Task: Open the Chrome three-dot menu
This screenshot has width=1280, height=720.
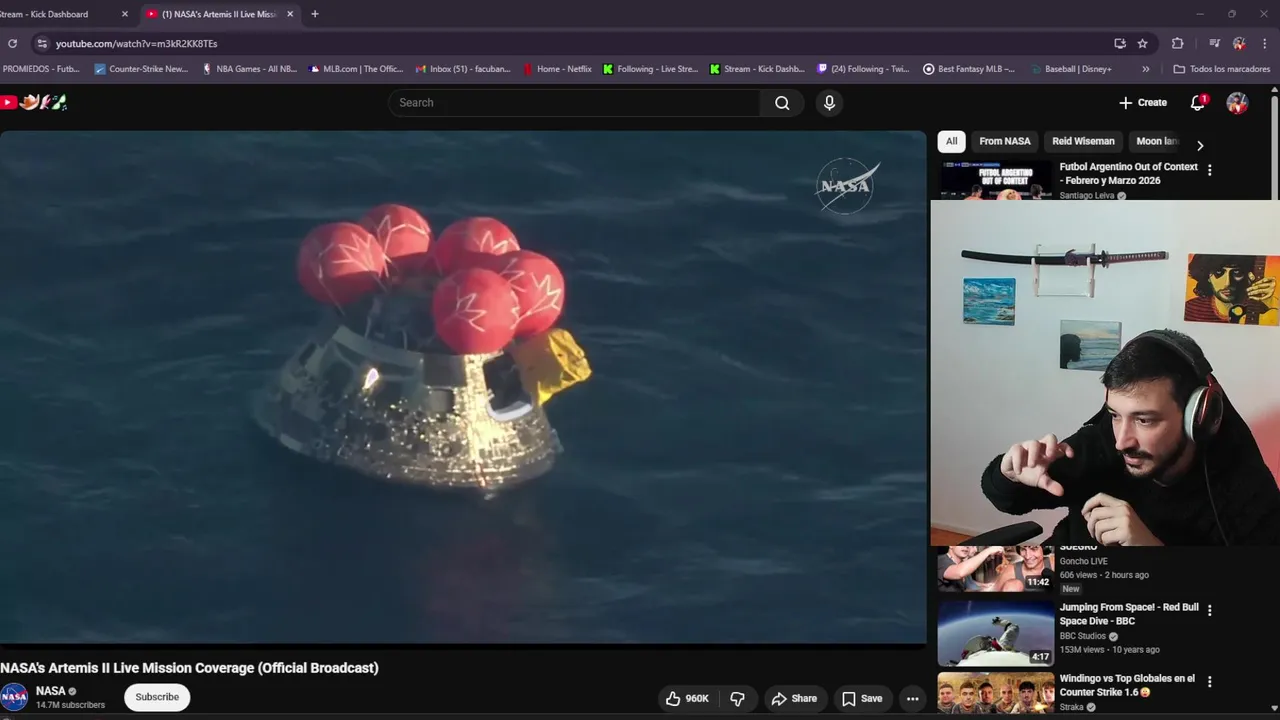Action: point(1265,43)
